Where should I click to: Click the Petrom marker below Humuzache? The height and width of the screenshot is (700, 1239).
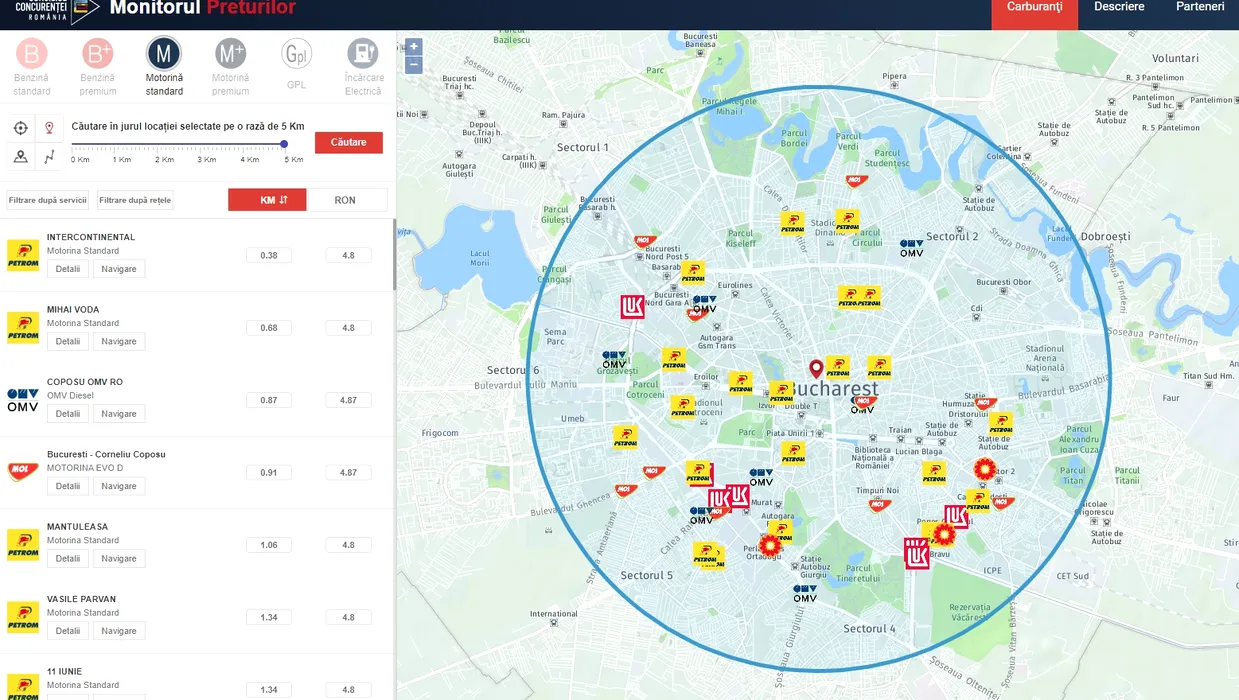click(1001, 423)
